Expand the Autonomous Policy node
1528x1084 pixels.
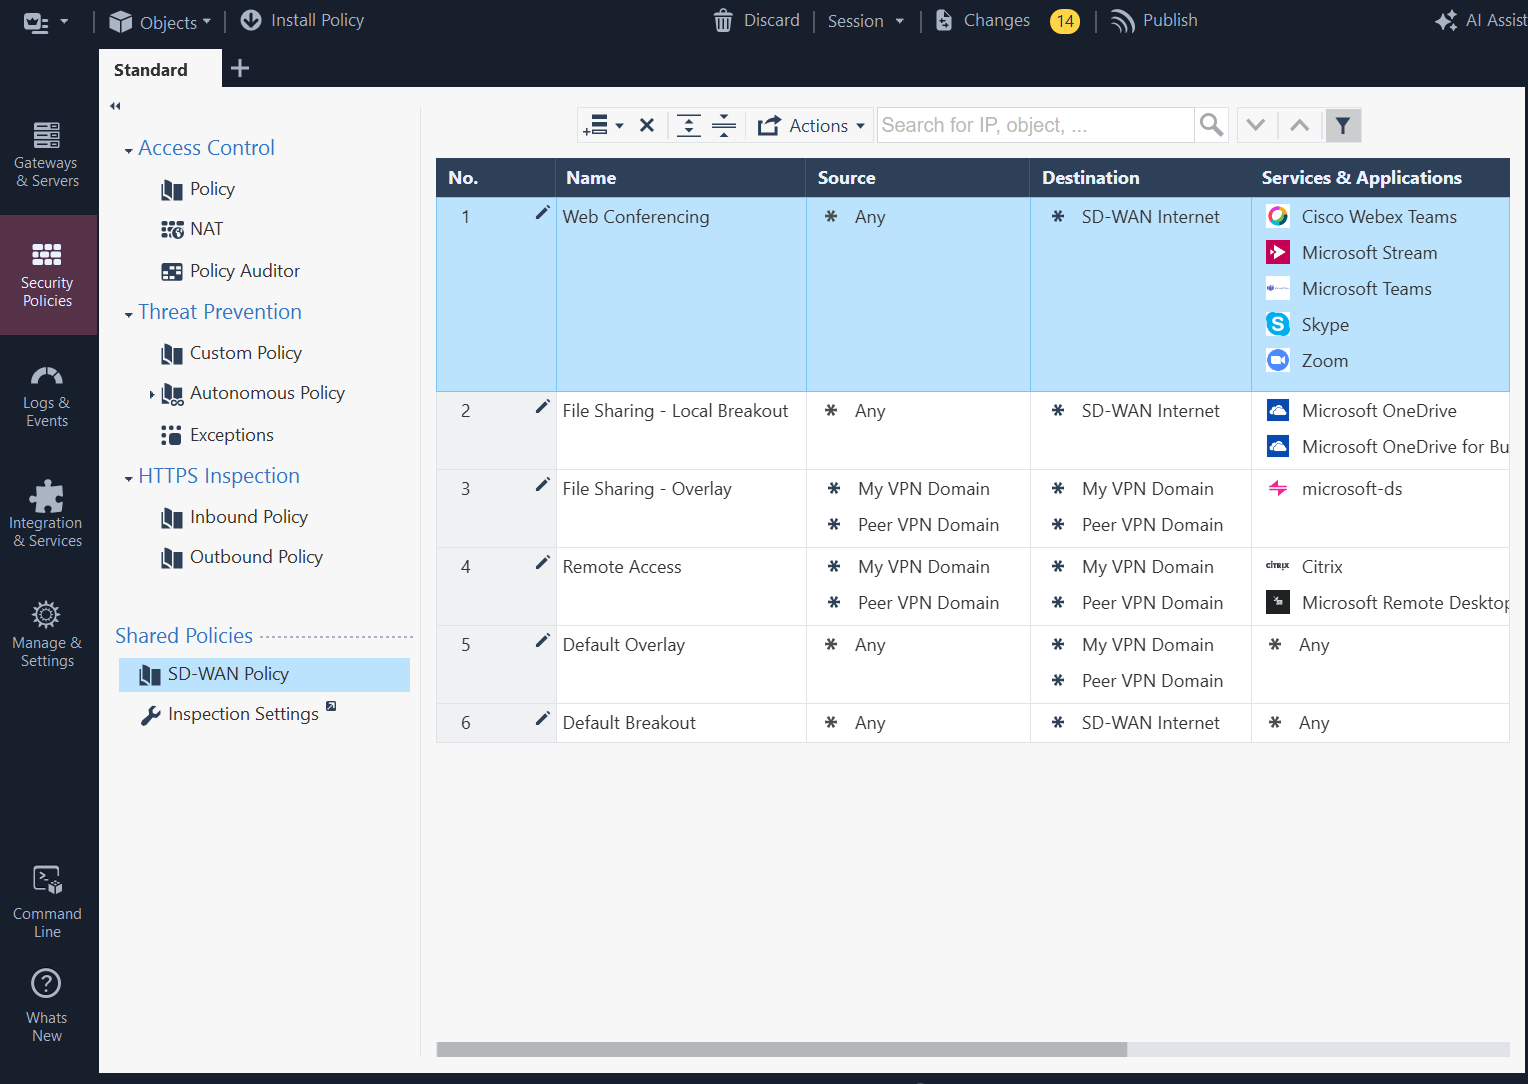pos(152,394)
